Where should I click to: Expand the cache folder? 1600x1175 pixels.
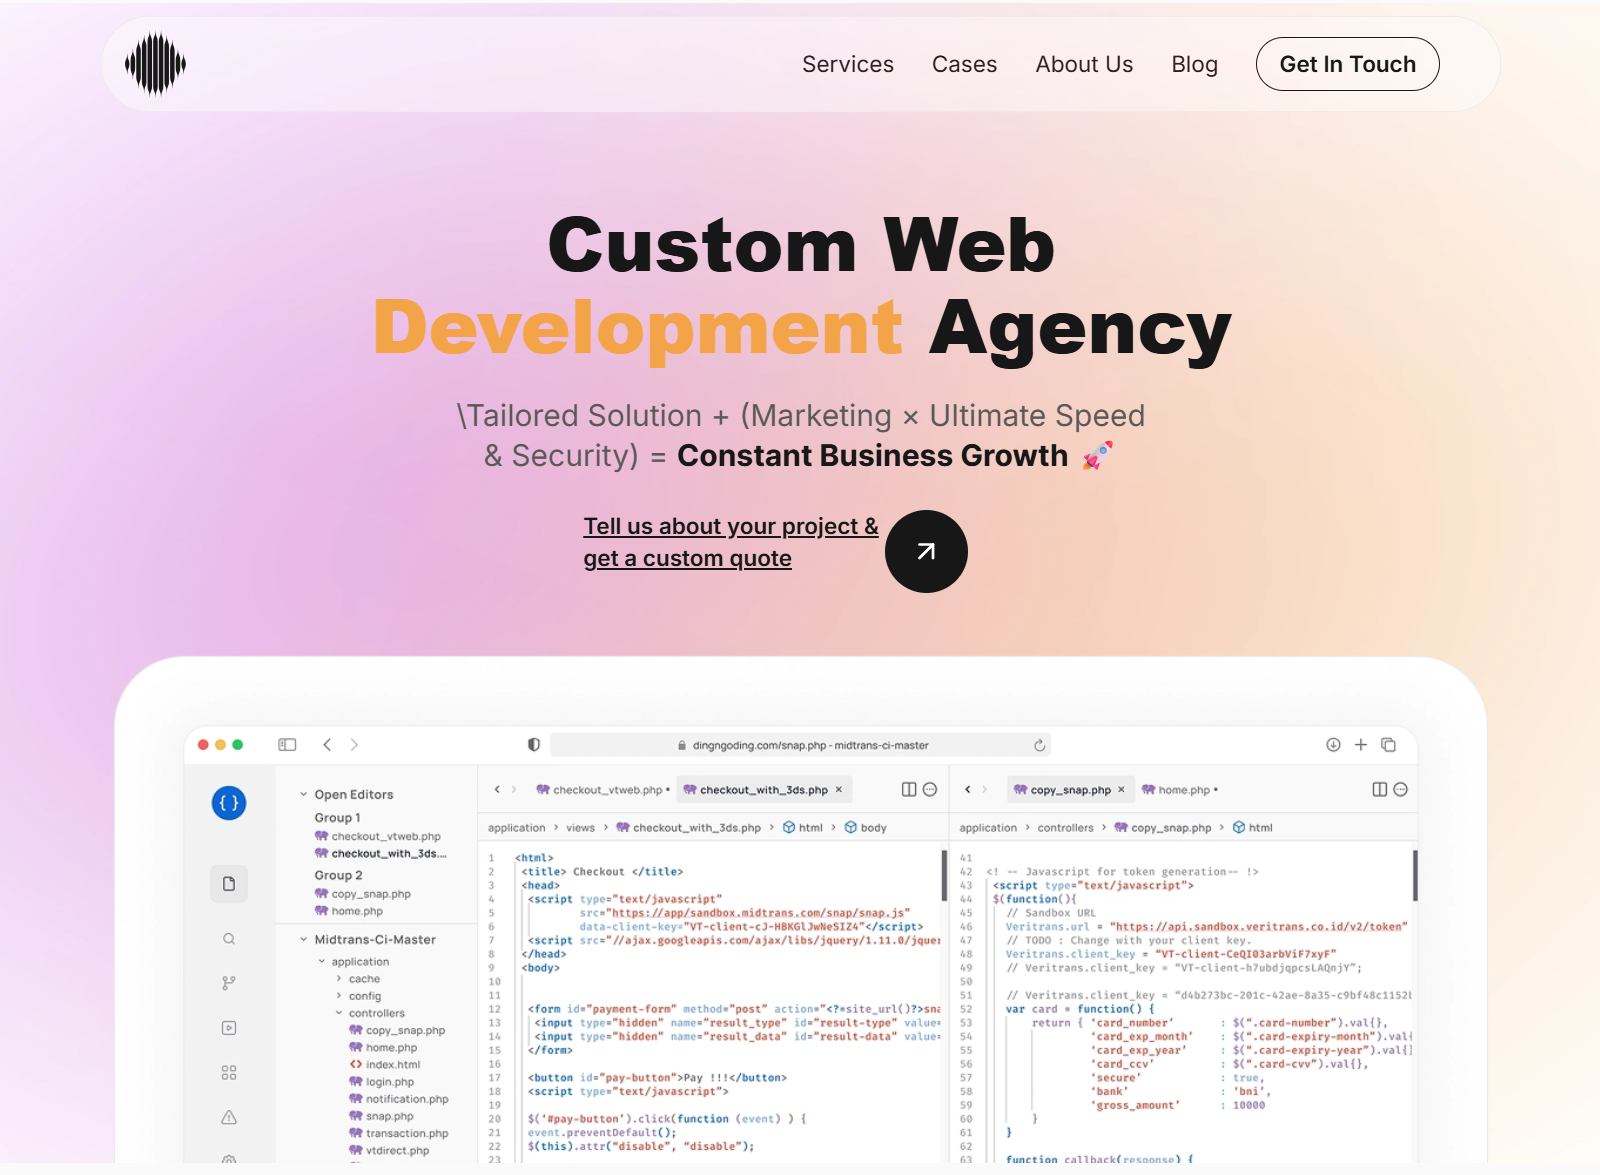click(339, 979)
